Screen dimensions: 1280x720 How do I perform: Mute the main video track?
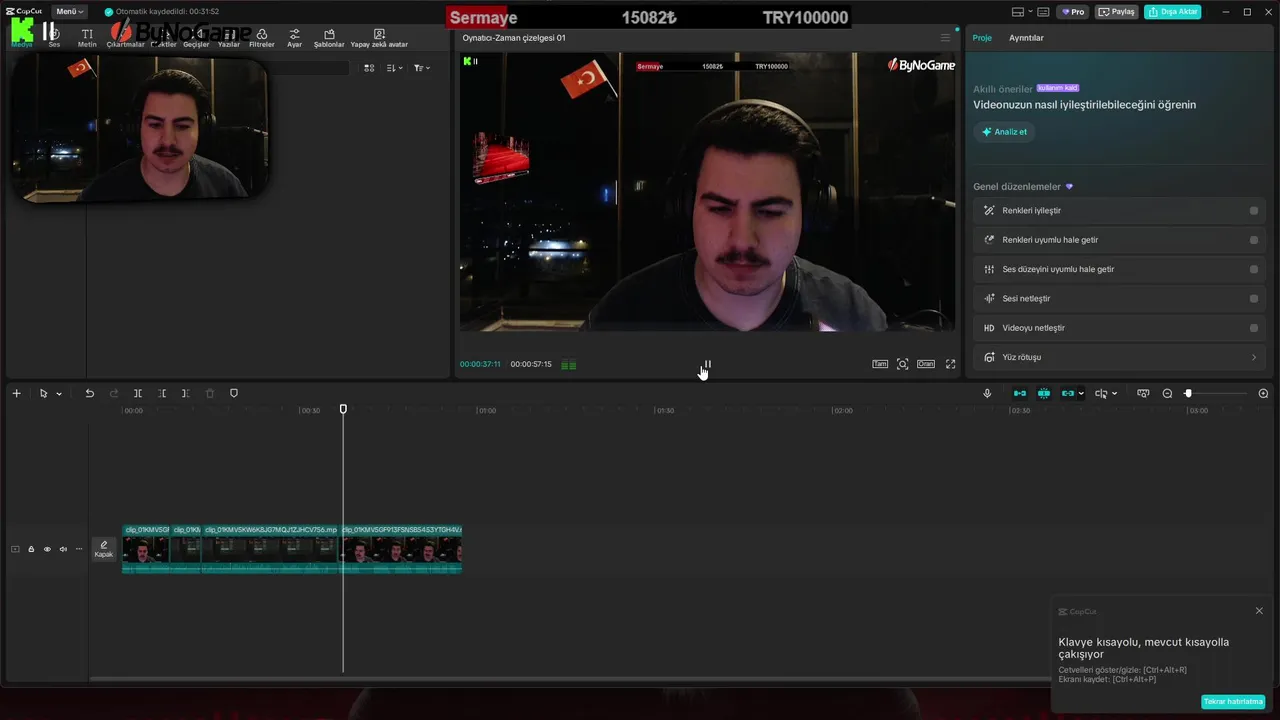coord(63,549)
